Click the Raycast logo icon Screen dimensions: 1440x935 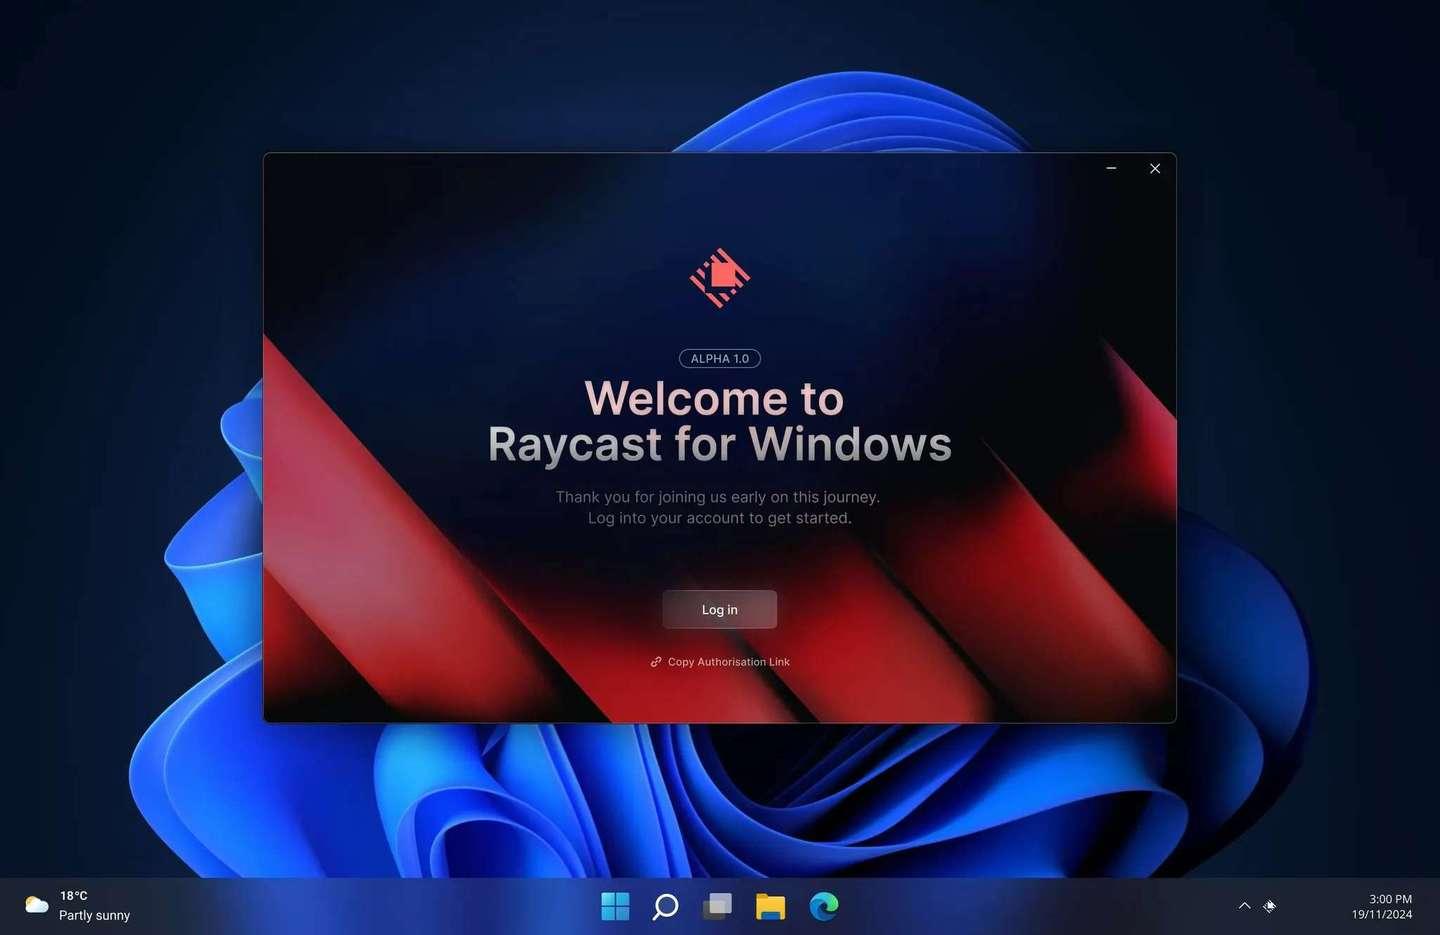[x=719, y=277]
